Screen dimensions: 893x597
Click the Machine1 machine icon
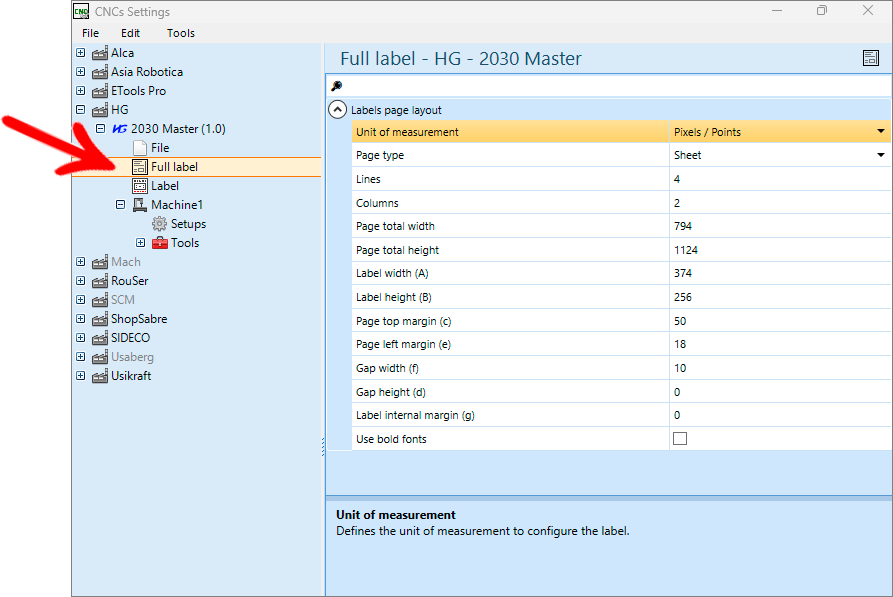tap(140, 205)
